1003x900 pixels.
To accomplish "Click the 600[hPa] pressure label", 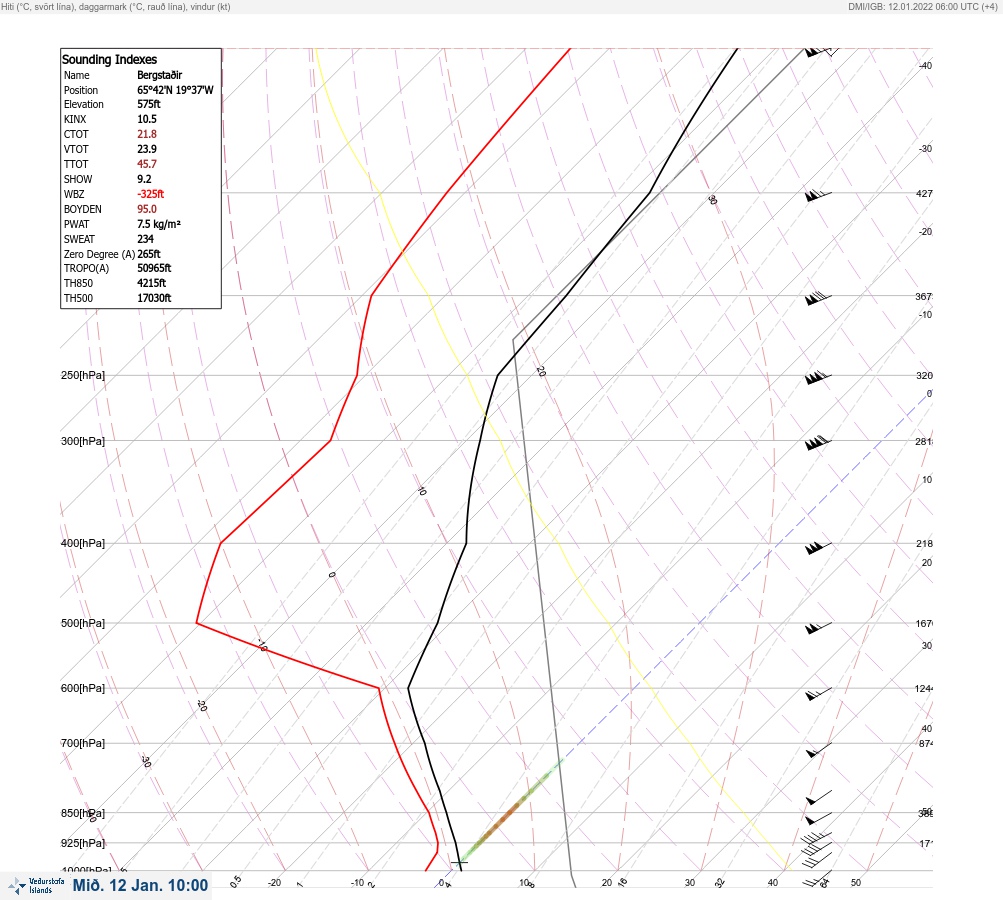I will pos(83,688).
